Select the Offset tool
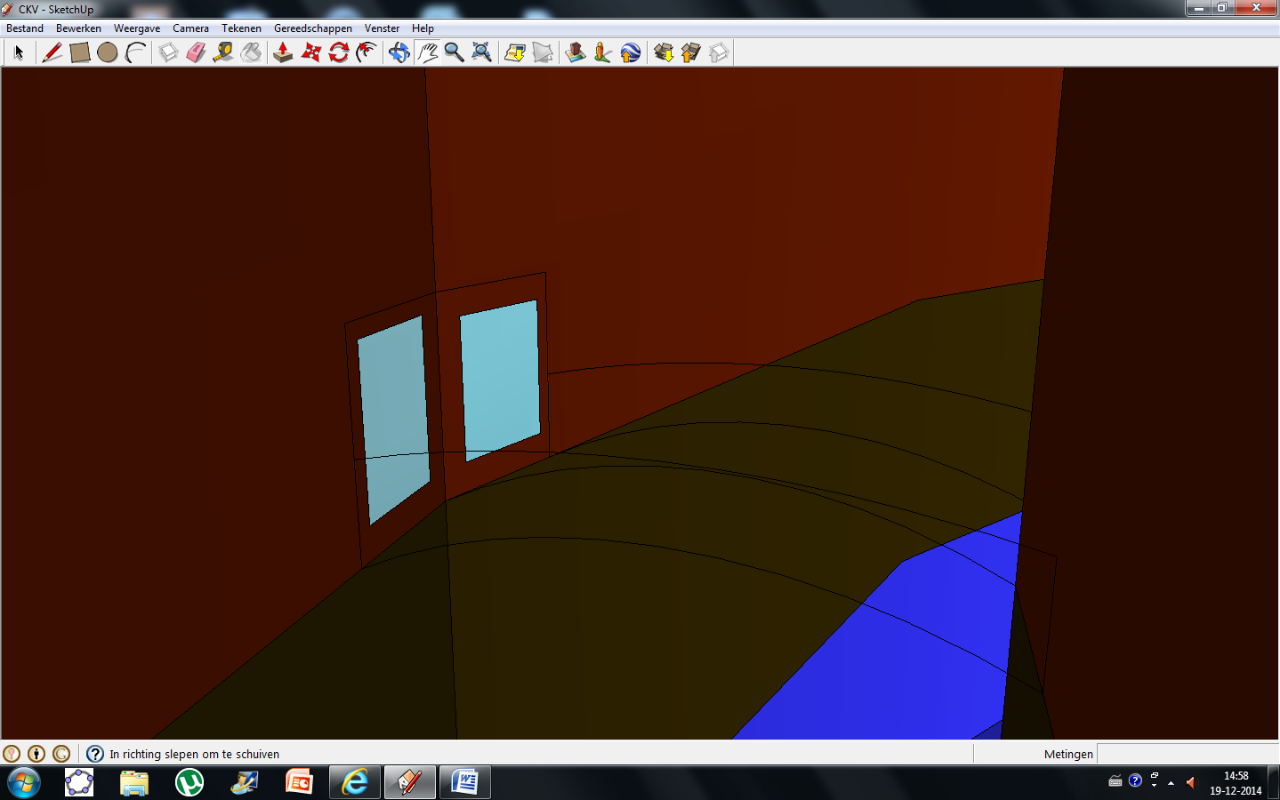Screen dimensions: 1280x800 coord(367,53)
